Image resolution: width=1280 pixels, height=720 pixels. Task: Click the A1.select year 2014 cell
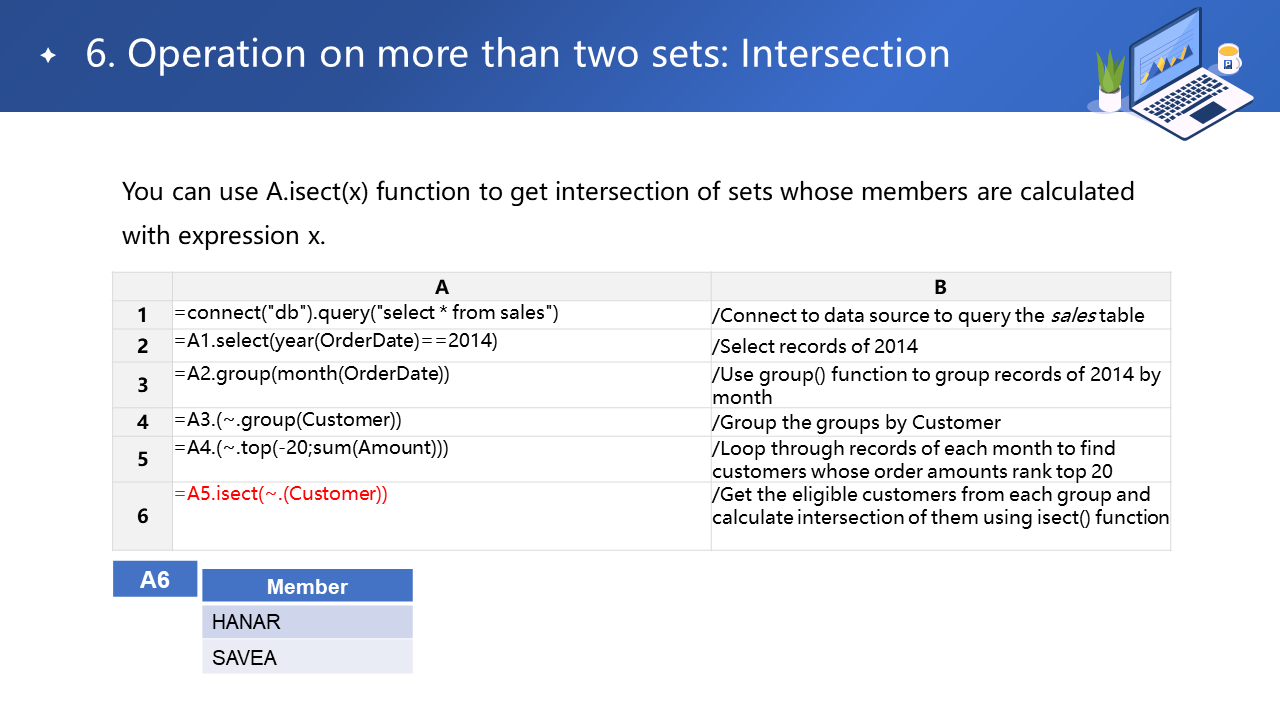coord(441,344)
